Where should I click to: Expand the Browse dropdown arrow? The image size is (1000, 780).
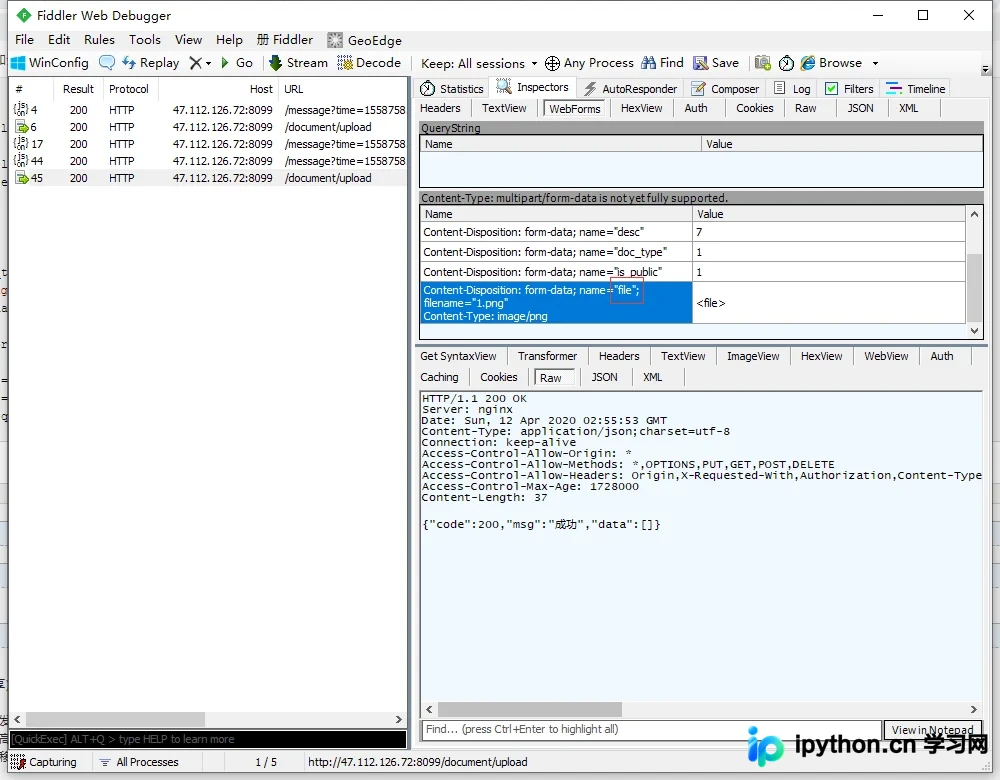click(875, 63)
